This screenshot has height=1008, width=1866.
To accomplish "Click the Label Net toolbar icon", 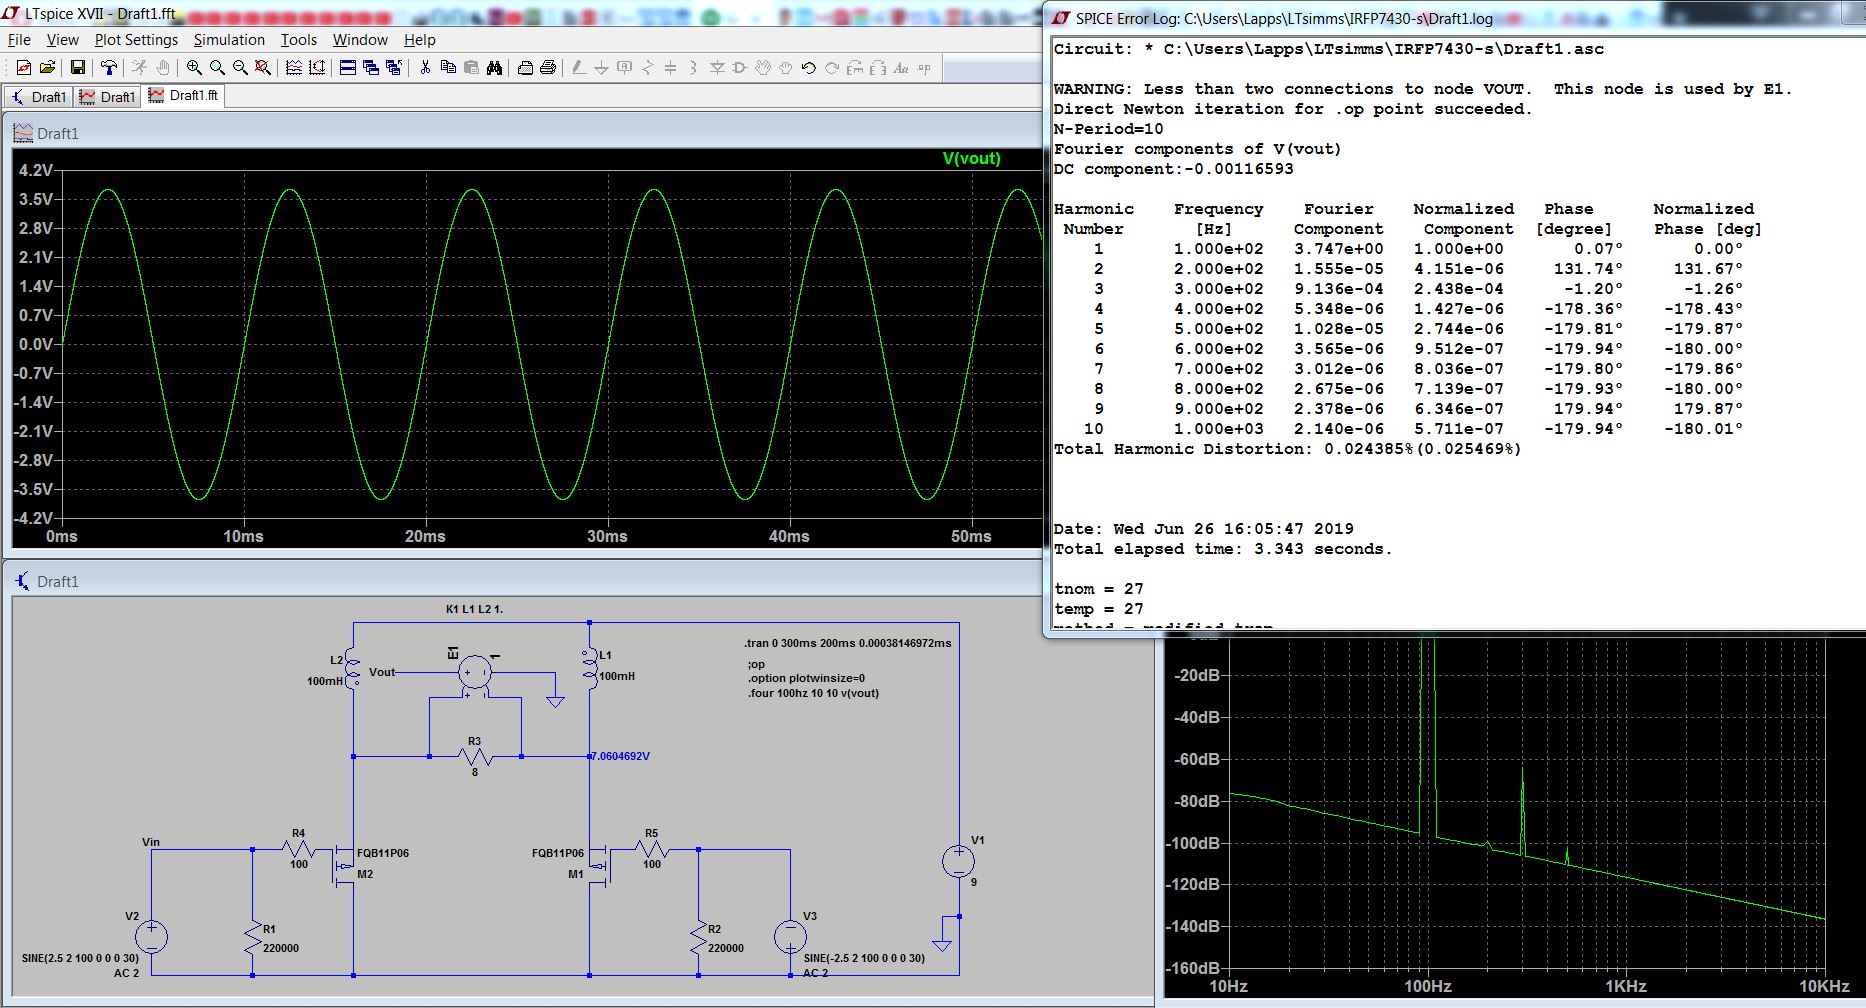I will 625,67.
